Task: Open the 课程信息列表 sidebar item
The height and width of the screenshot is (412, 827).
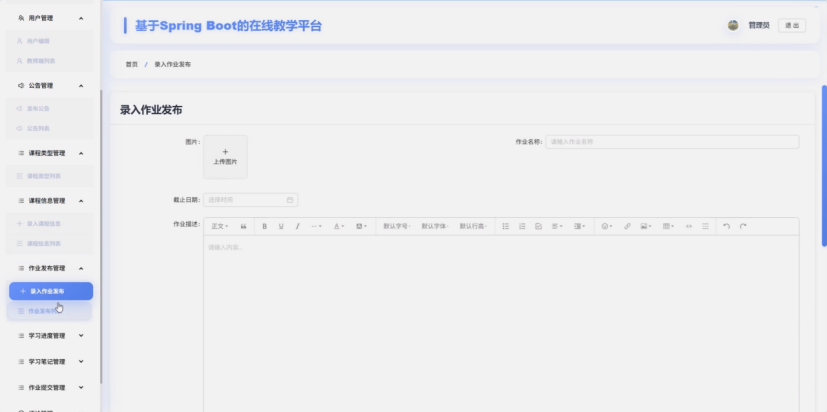Action: point(50,243)
